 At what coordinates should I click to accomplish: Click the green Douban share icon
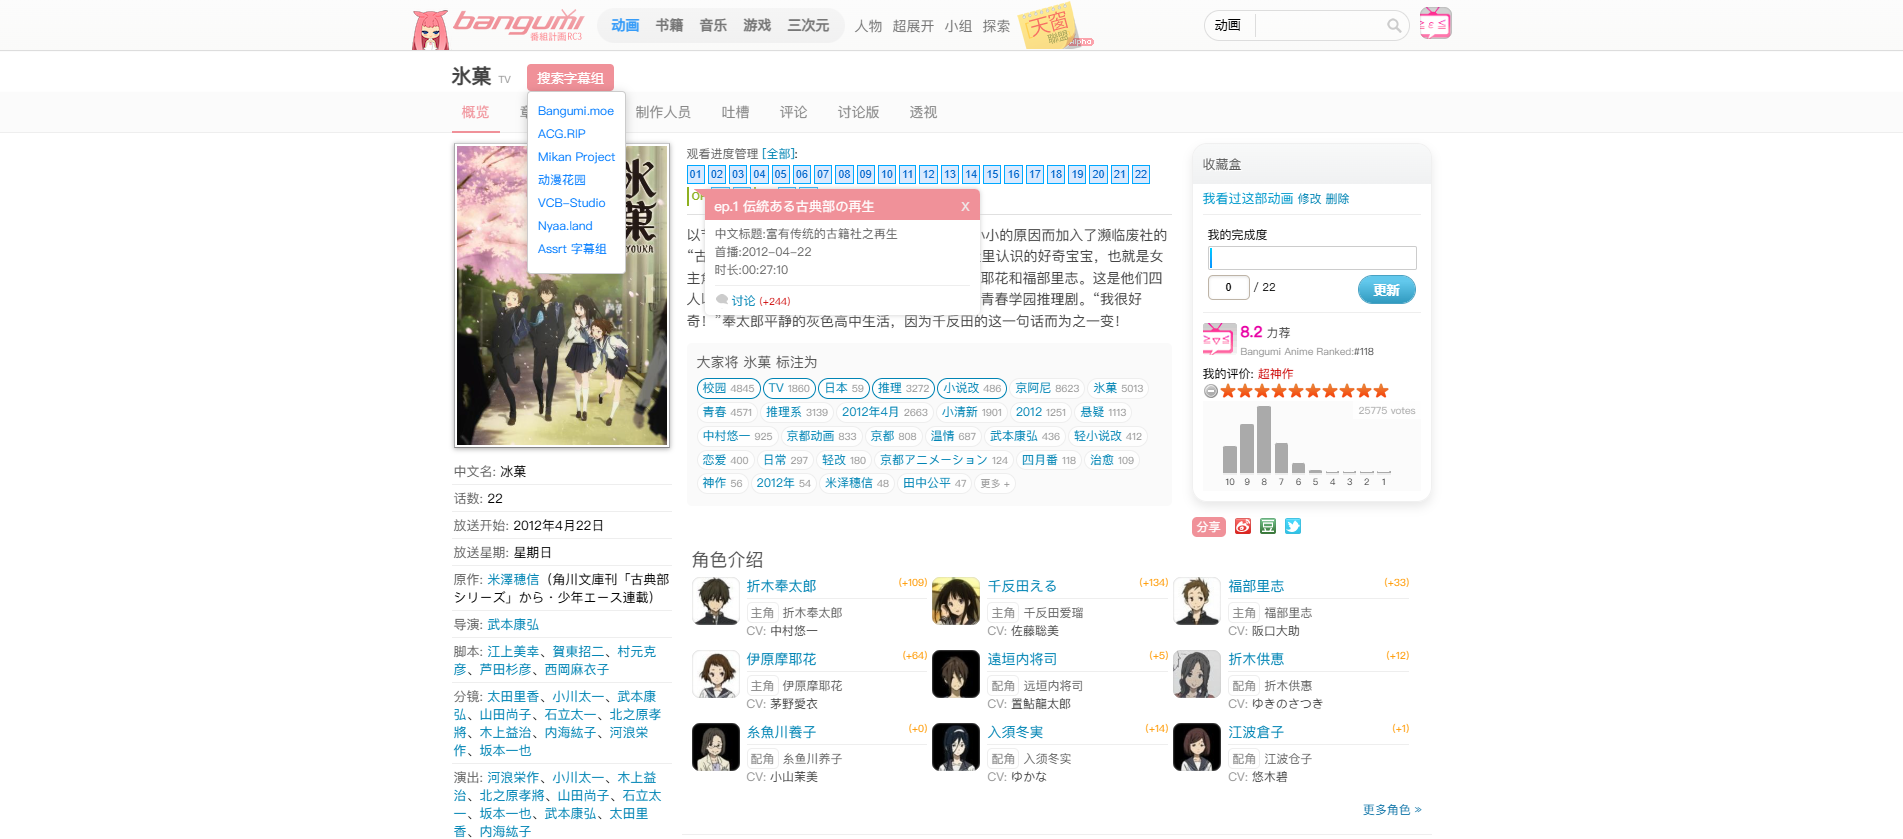coord(1268,526)
